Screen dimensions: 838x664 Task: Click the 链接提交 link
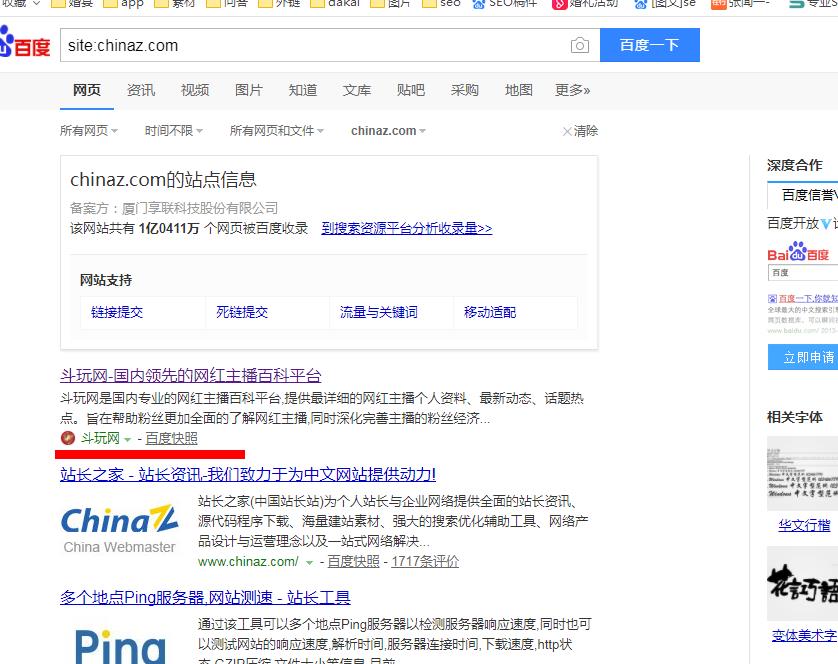(x=117, y=312)
